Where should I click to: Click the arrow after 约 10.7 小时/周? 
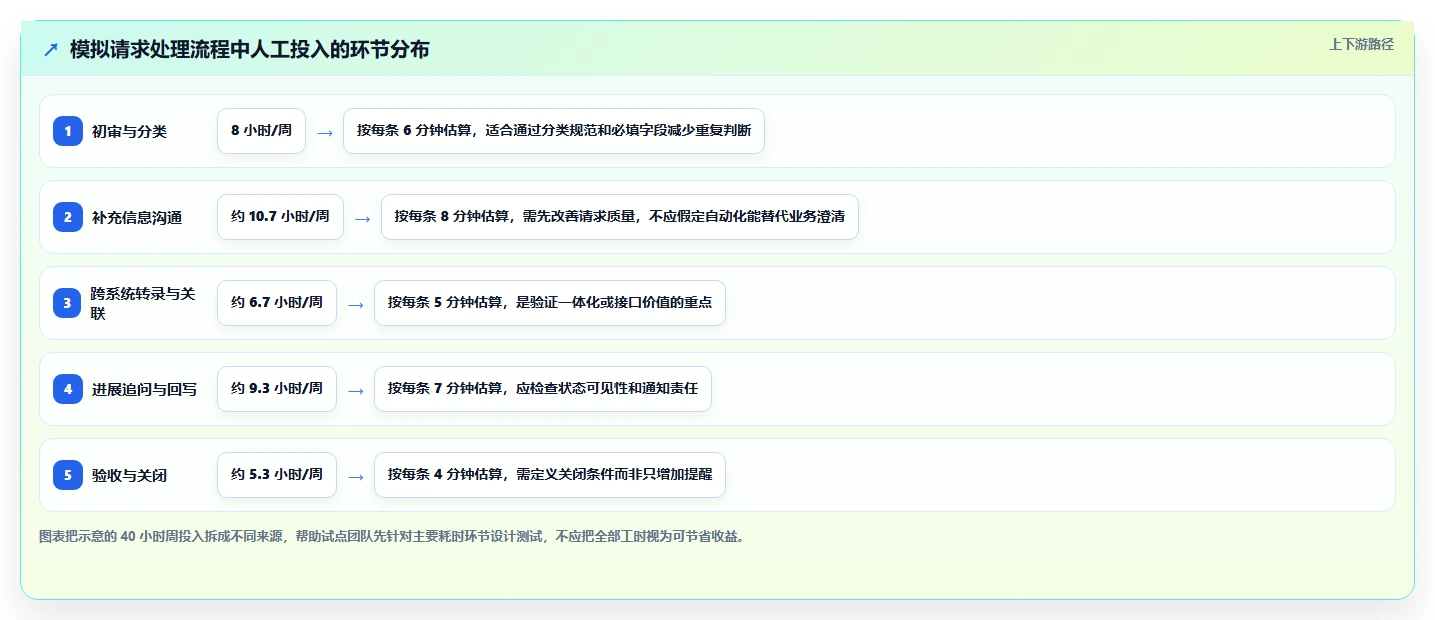click(x=362, y=218)
